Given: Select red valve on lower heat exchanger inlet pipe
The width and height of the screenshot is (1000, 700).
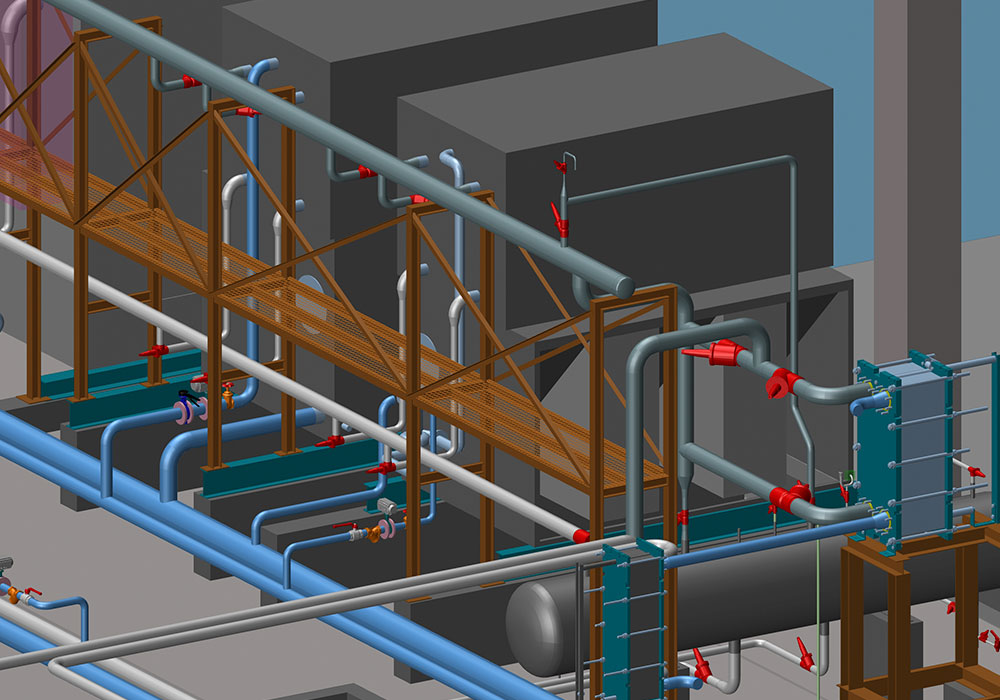Looking at the screenshot, I should 791,495.
